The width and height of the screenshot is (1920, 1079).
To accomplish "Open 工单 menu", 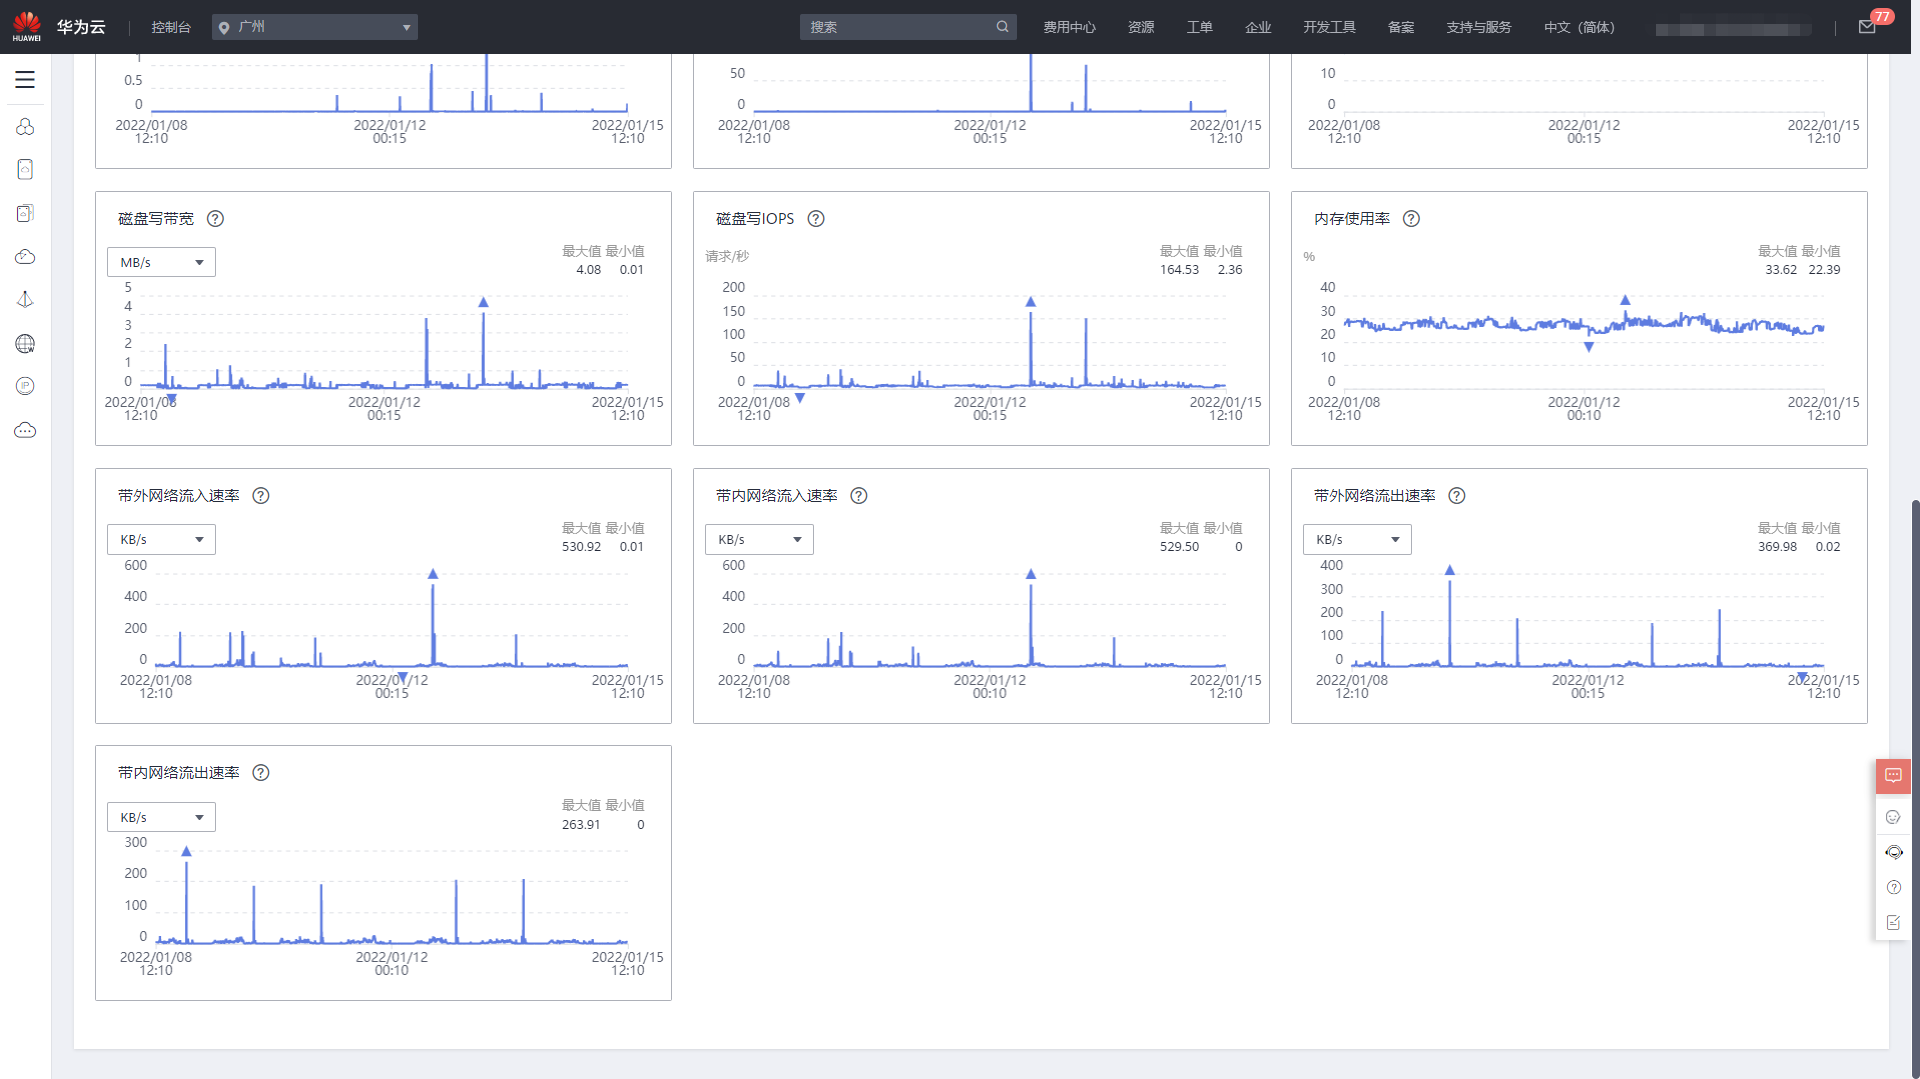I will 1199,27.
